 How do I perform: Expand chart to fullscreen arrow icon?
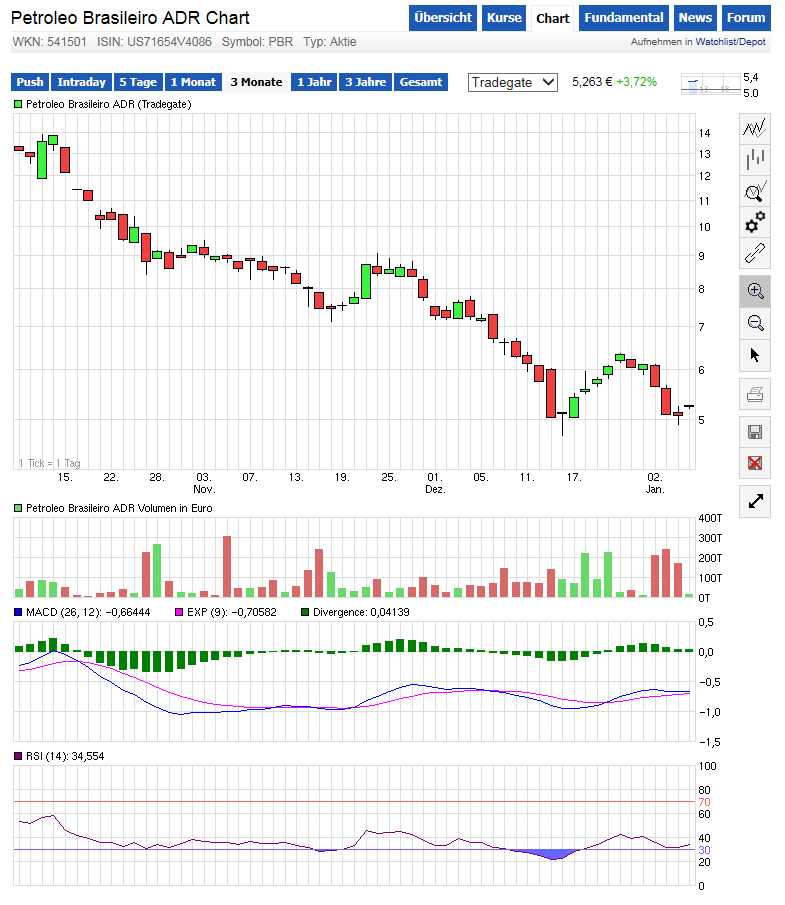tap(754, 501)
